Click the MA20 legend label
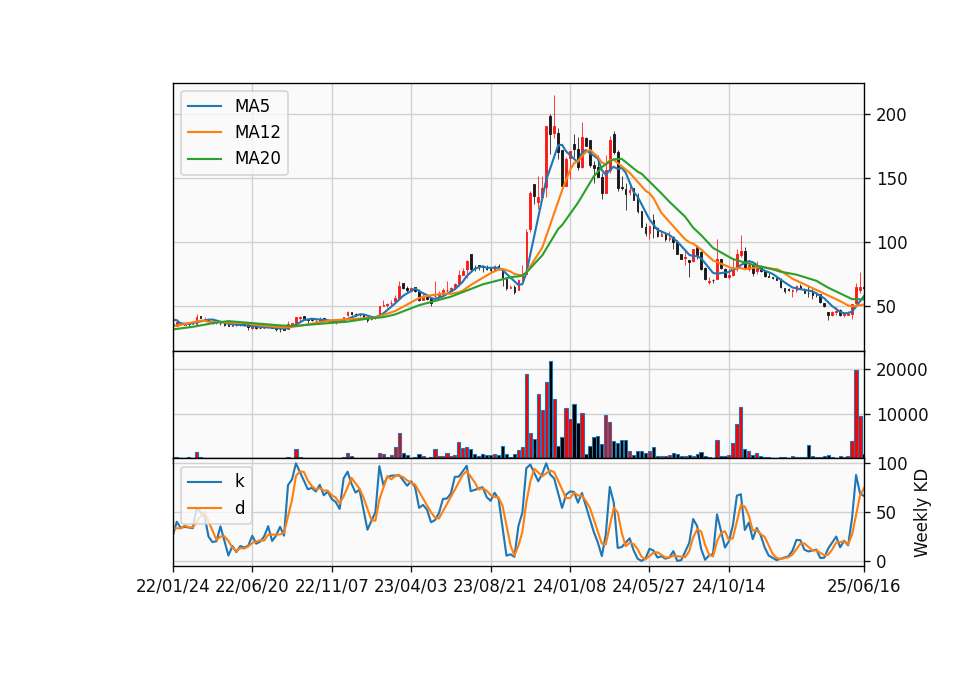The image size is (960, 690). click(x=257, y=159)
